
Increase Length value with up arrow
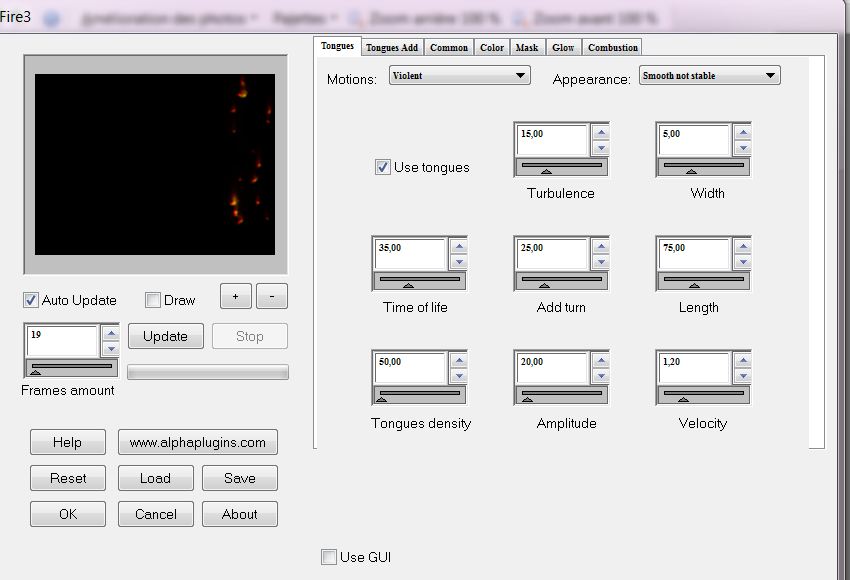743,246
